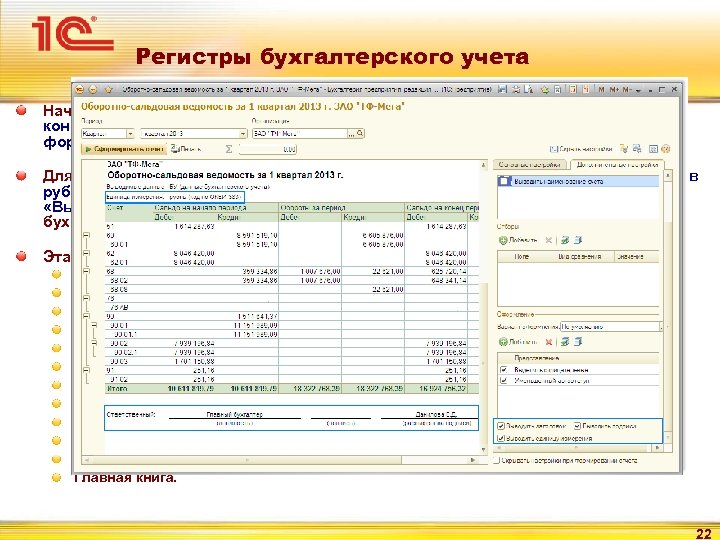Click the move up icon in Отборы toolbar

[x=565, y=240]
